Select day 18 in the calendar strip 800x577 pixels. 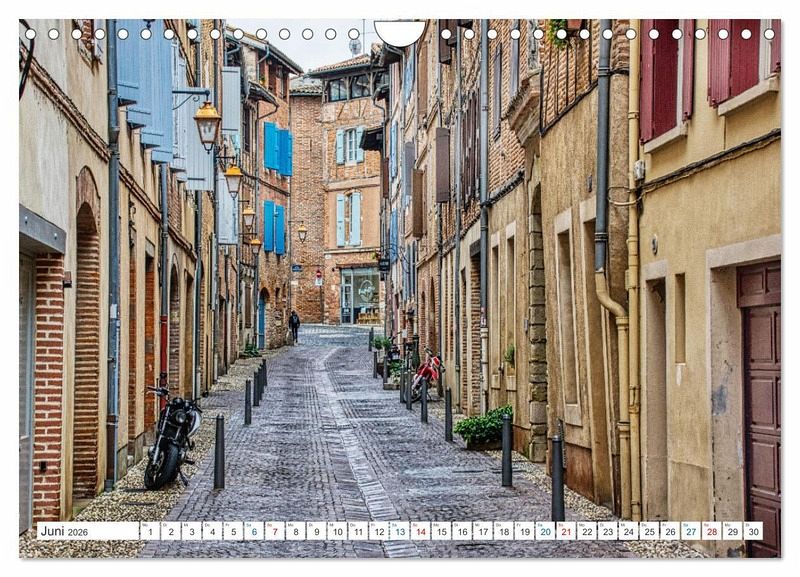coord(504,531)
